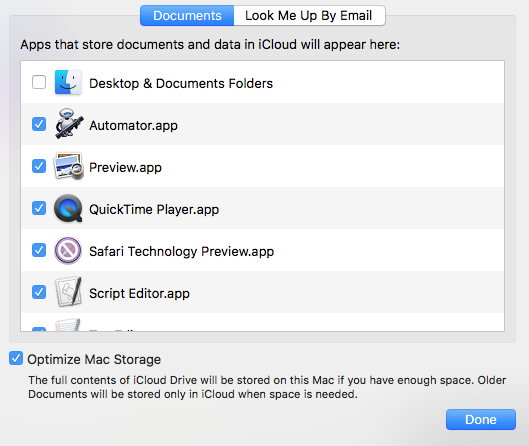
Task: Click the Optimize Mac Storage label
Action: point(94,360)
